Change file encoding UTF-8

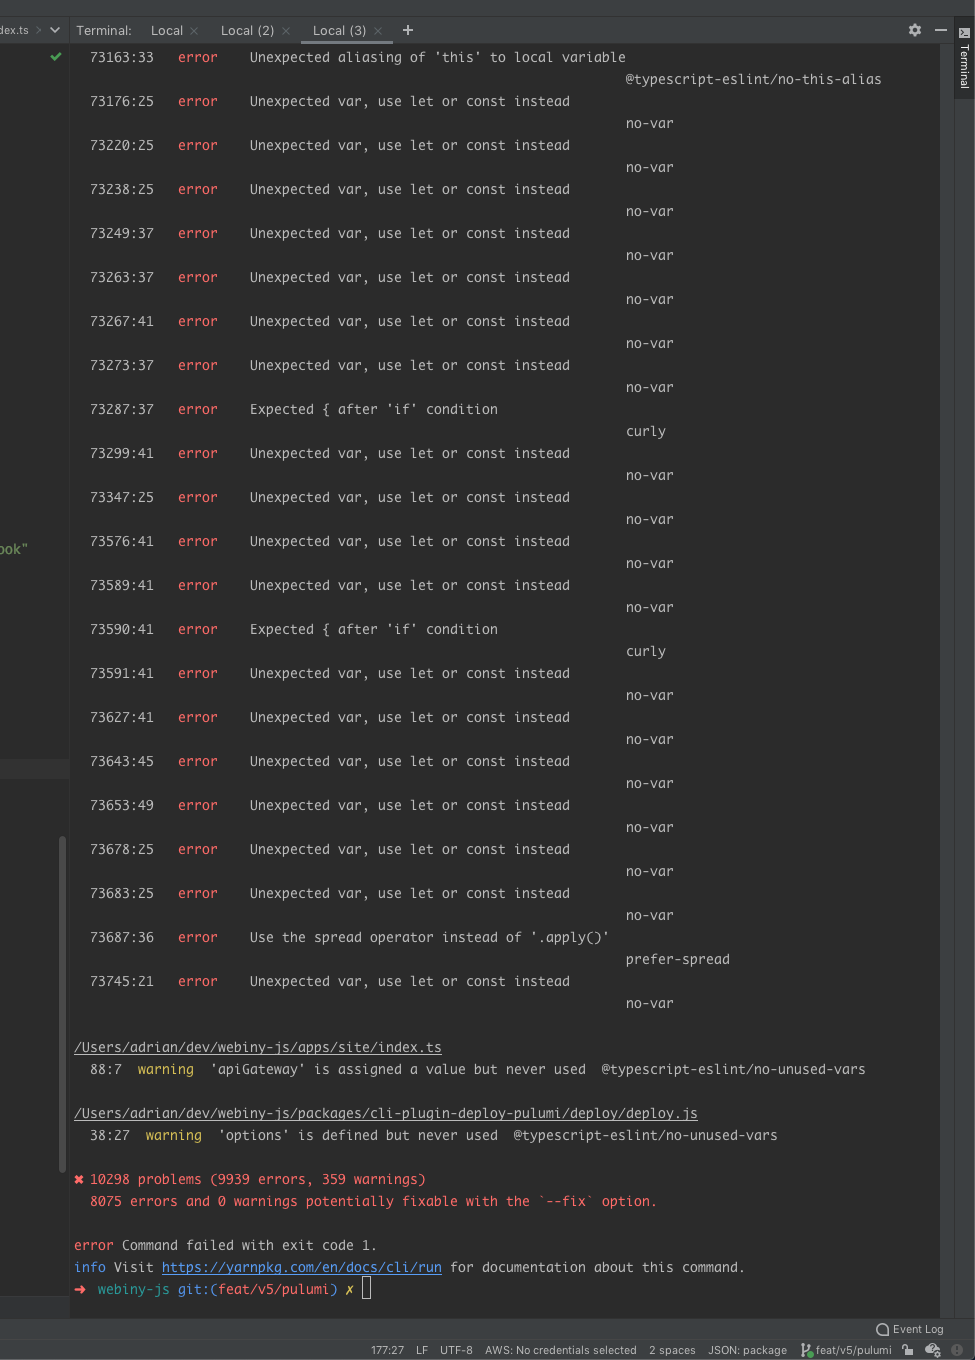click(456, 1350)
